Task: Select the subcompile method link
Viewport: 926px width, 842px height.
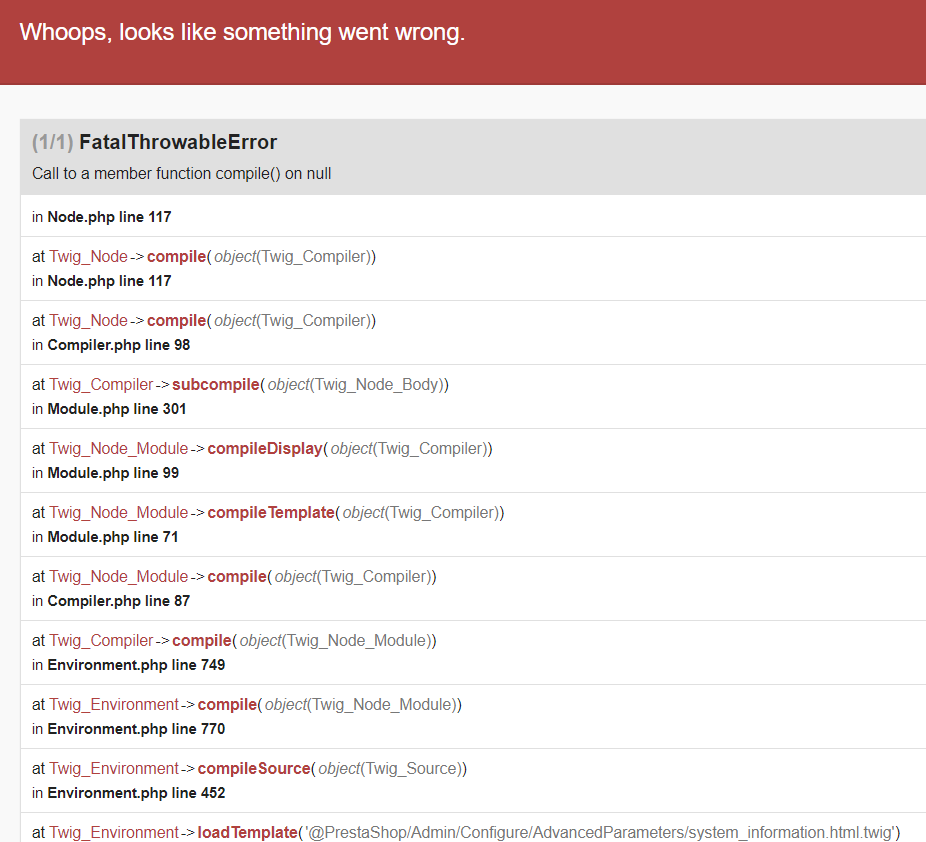Action: (215, 384)
